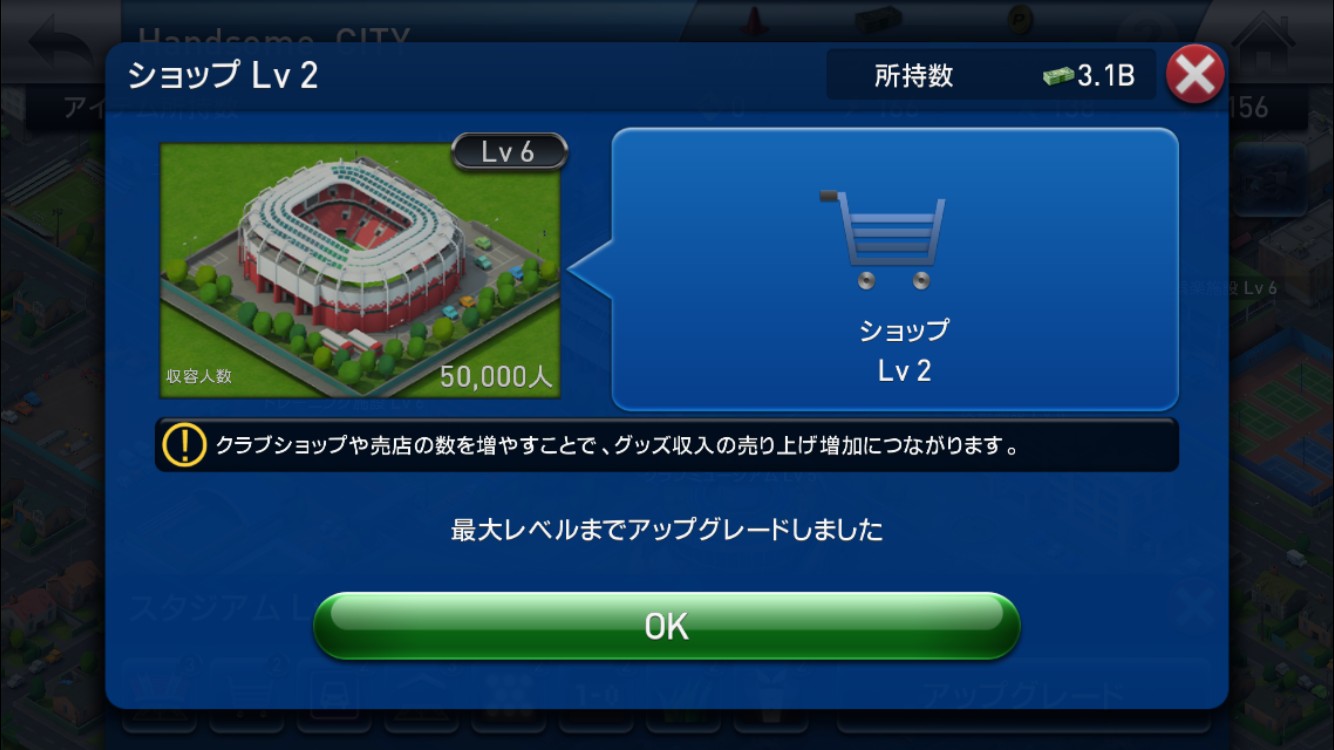Tap the 所持数 3.1B balance display
This screenshot has width=1334, height=750.
click(991, 76)
